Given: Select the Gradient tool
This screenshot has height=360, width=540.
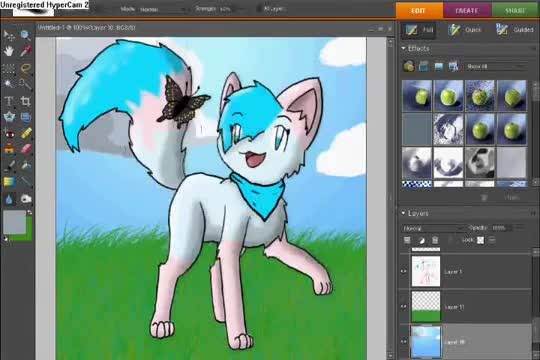Looking at the screenshot, I should click(x=9, y=182).
